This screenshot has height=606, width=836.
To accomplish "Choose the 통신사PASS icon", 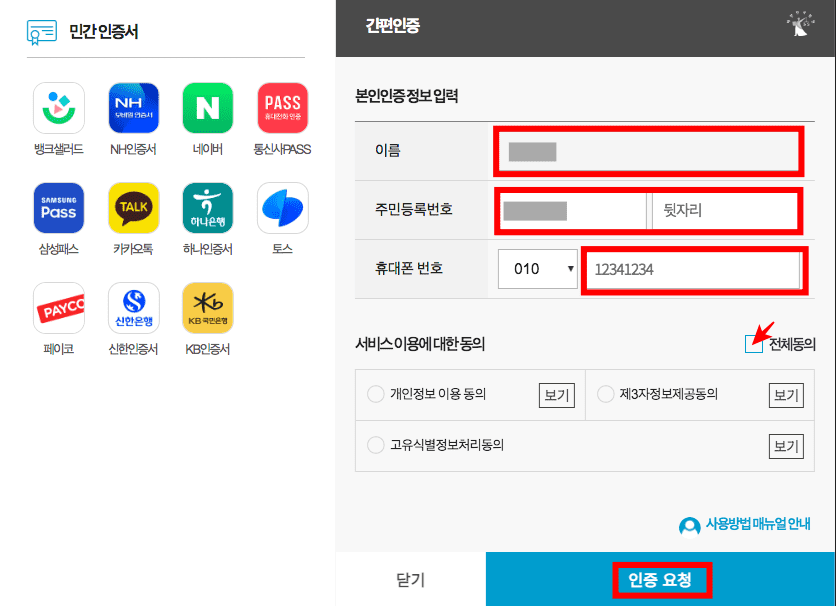I will [283, 108].
